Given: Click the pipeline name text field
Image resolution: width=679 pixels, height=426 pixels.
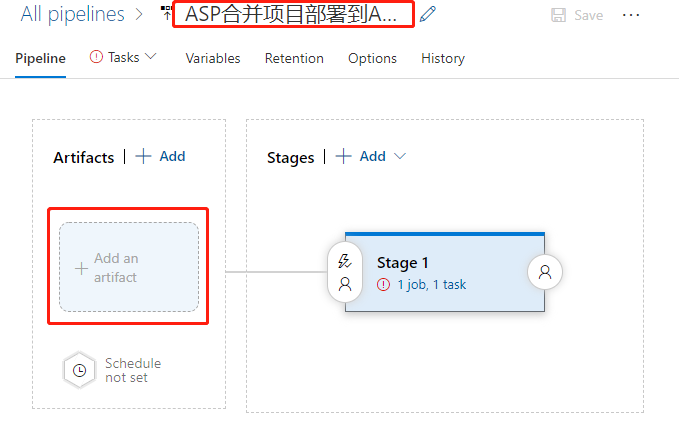Looking at the screenshot, I should pyautogui.click(x=290, y=15).
